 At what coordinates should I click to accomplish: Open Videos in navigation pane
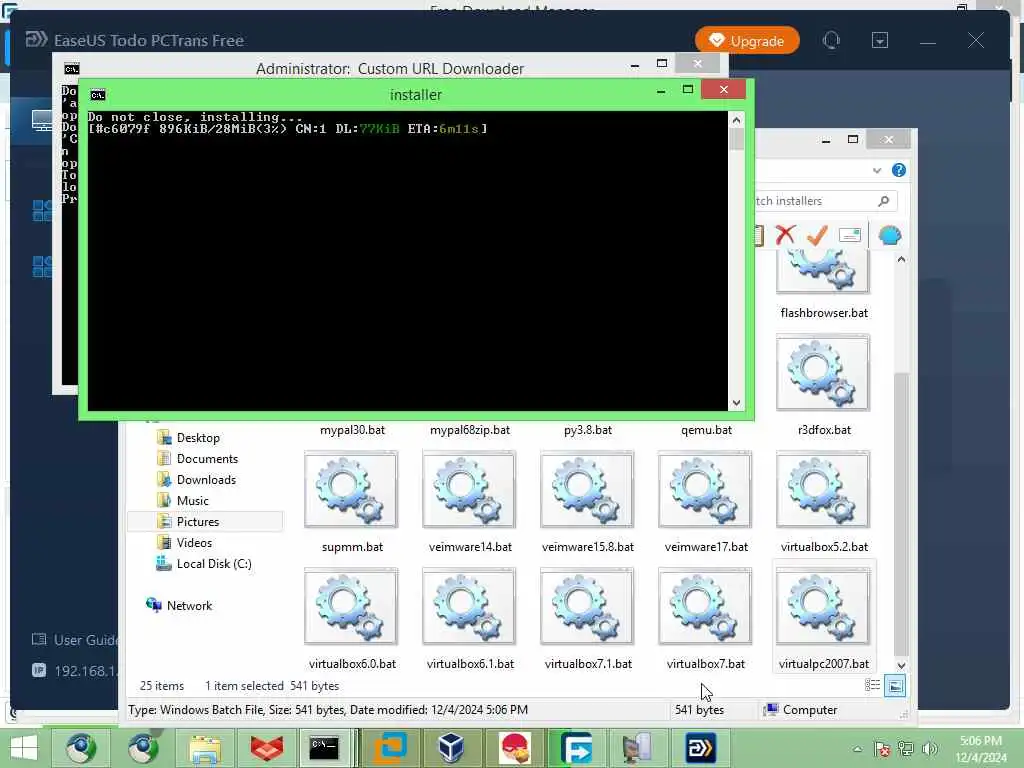click(x=194, y=542)
